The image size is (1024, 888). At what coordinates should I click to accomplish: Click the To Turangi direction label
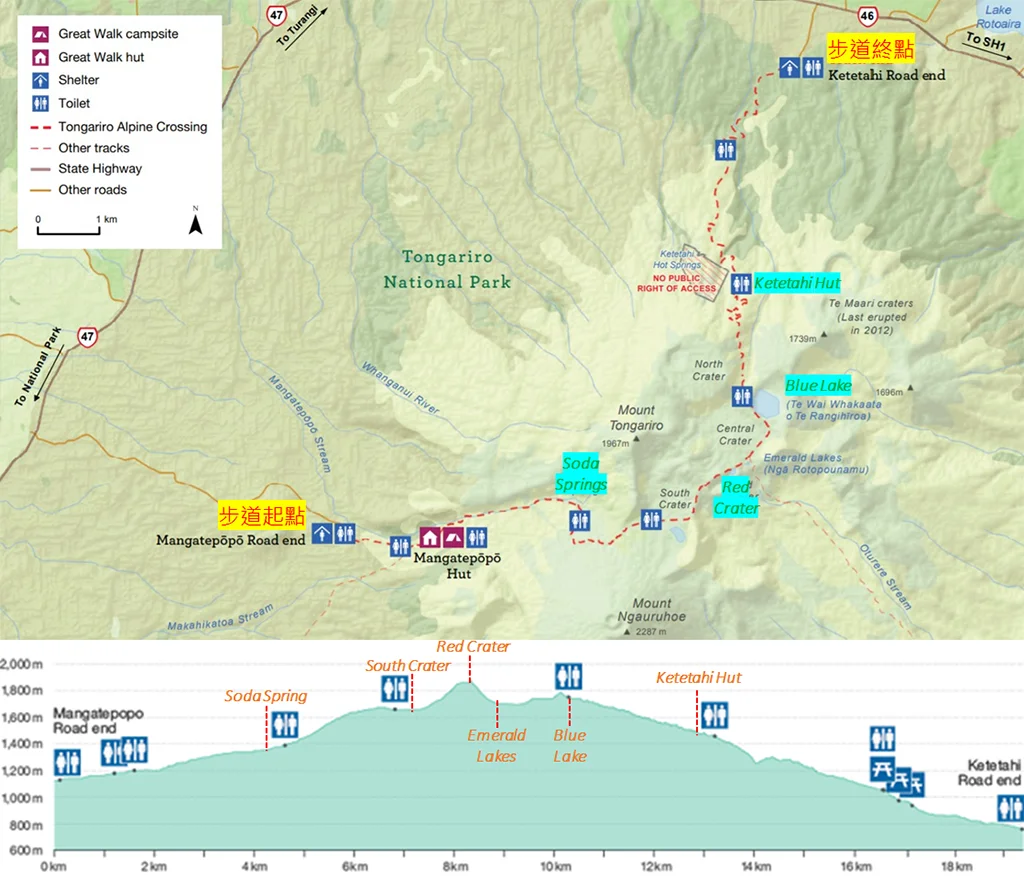coord(297,25)
